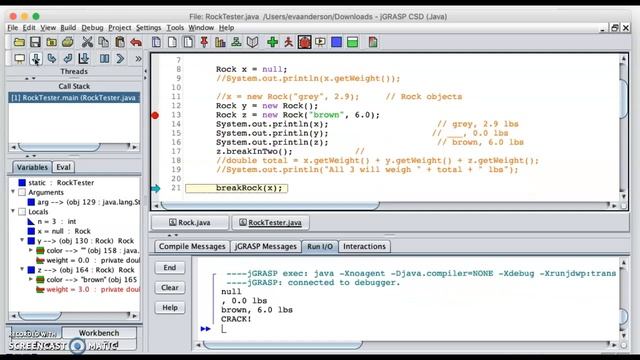Compile using the green plus icon

[x=273, y=42]
